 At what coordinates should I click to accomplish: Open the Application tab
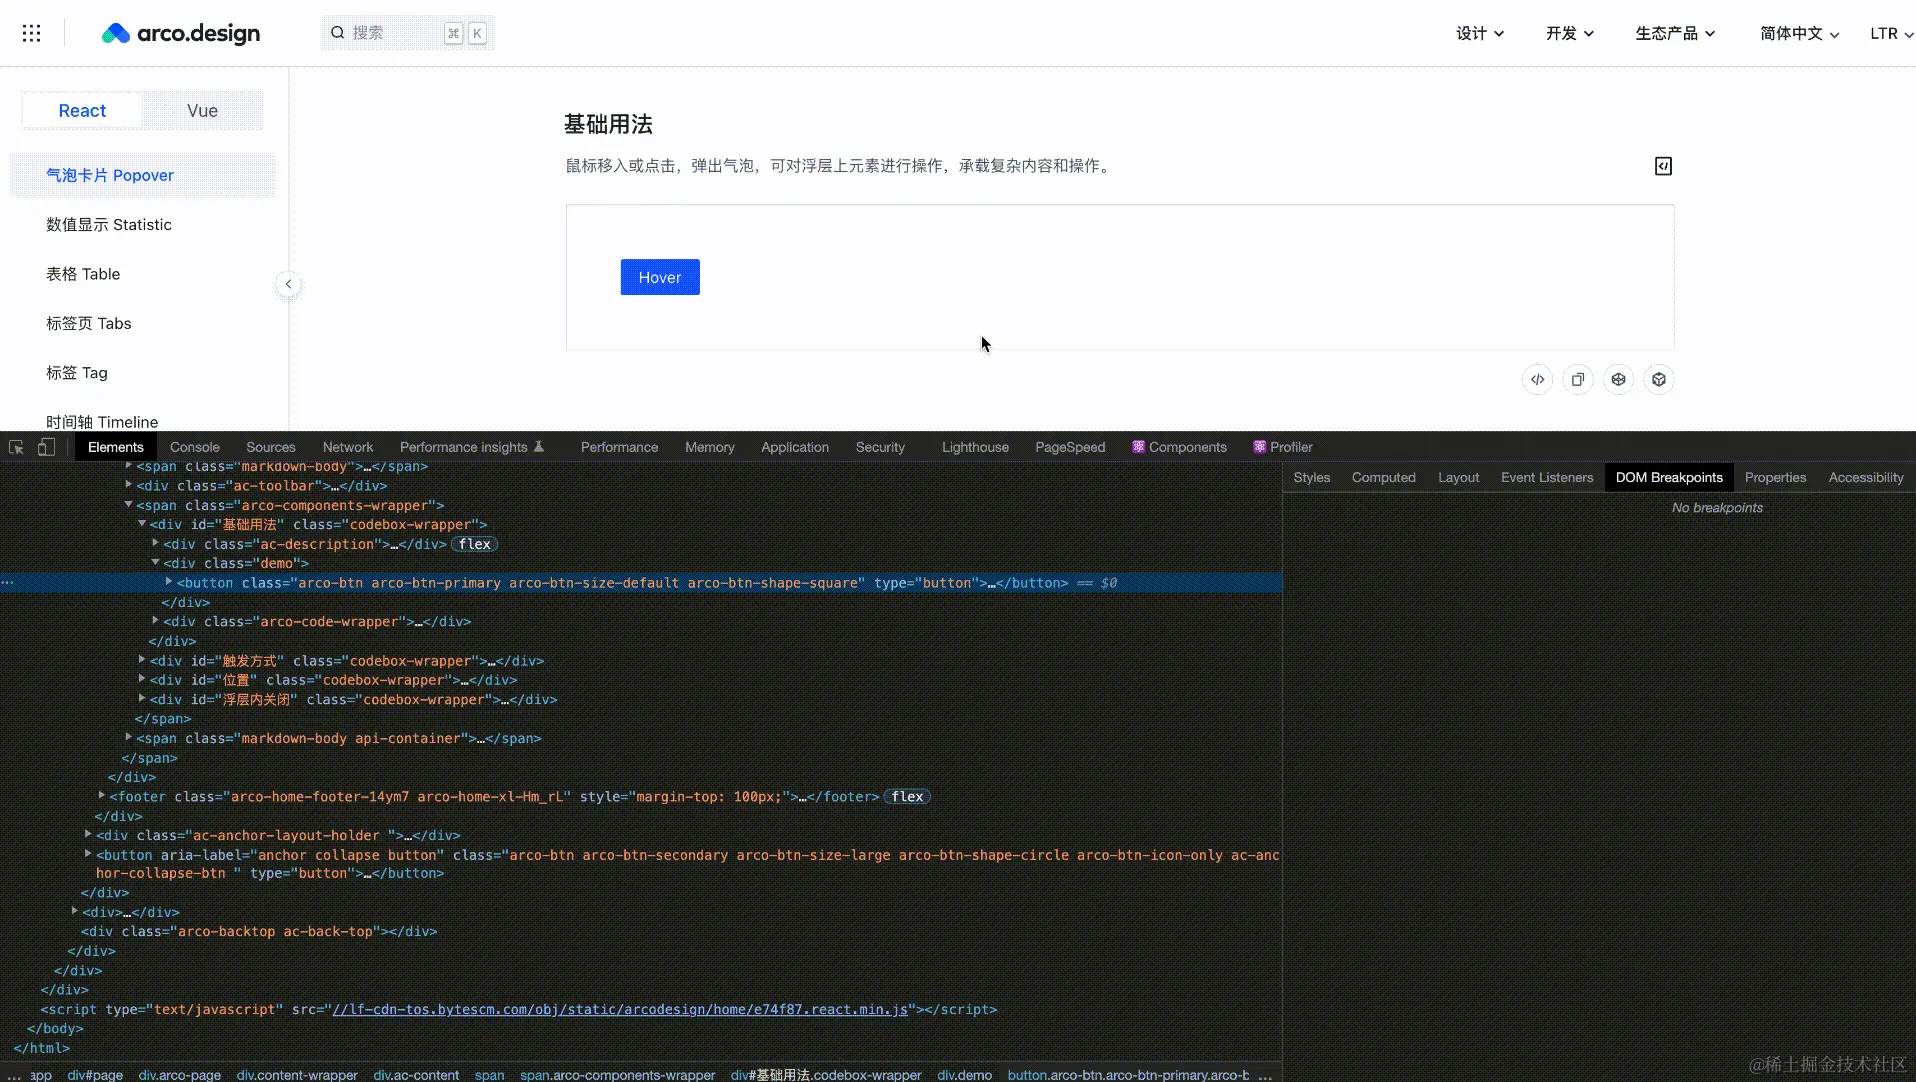(x=795, y=447)
